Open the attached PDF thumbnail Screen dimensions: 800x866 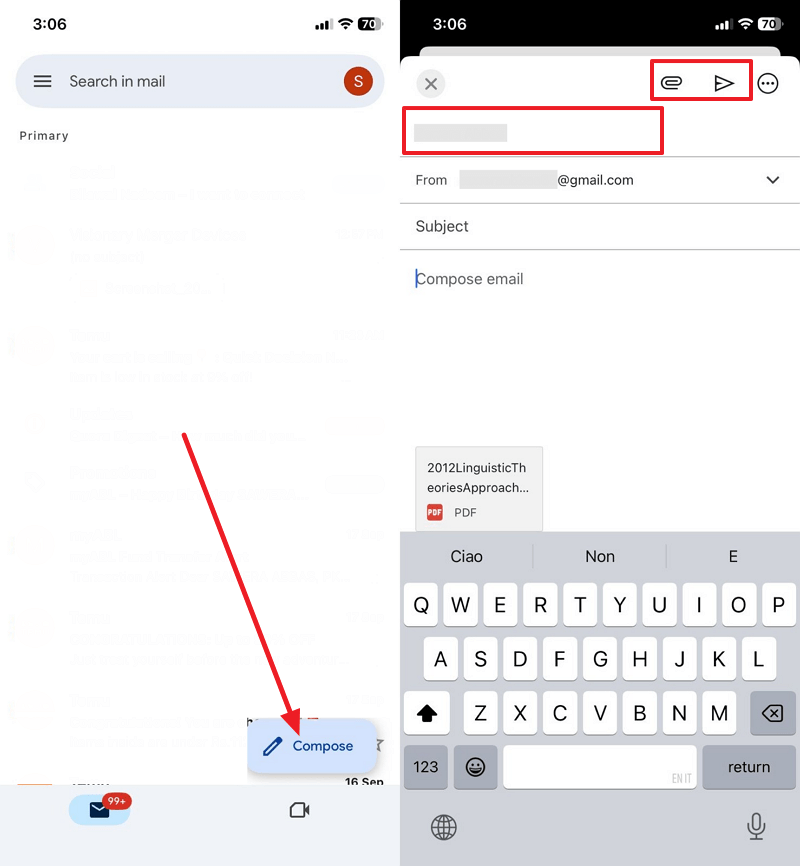[479, 489]
